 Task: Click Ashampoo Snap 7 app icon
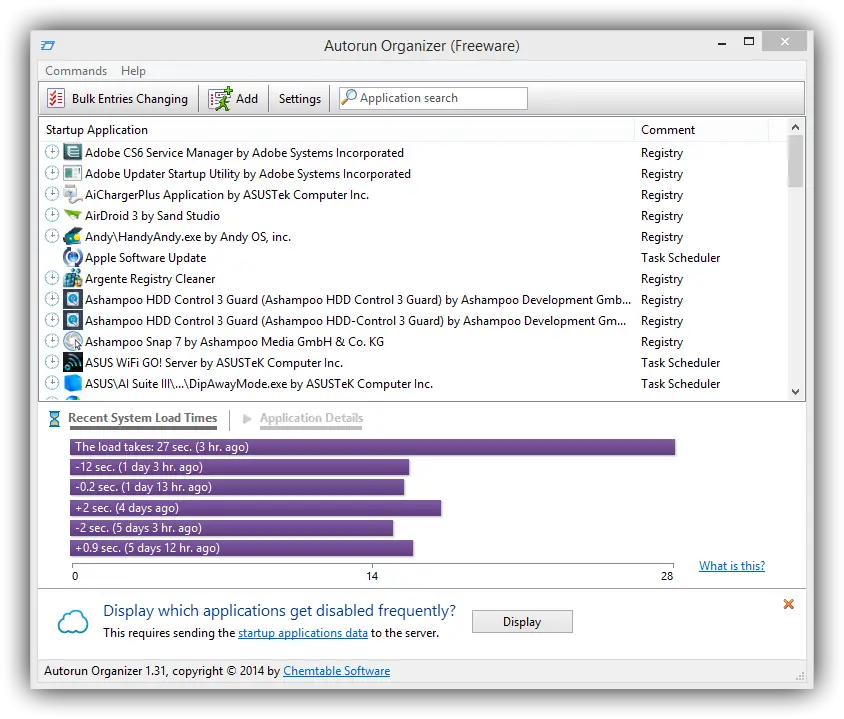click(x=73, y=341)
